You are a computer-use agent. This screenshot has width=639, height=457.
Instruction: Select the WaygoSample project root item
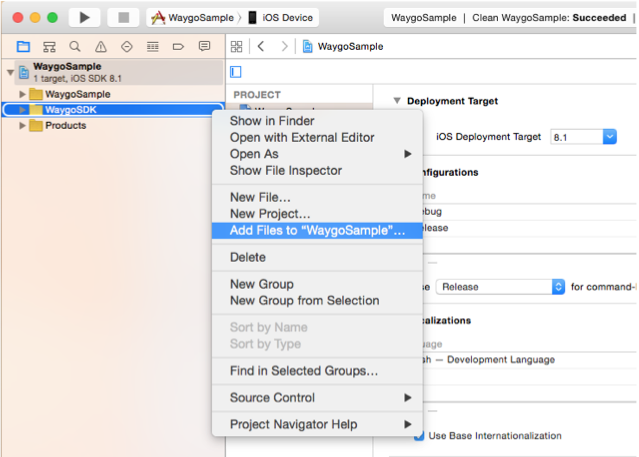(x=119, y=72)
